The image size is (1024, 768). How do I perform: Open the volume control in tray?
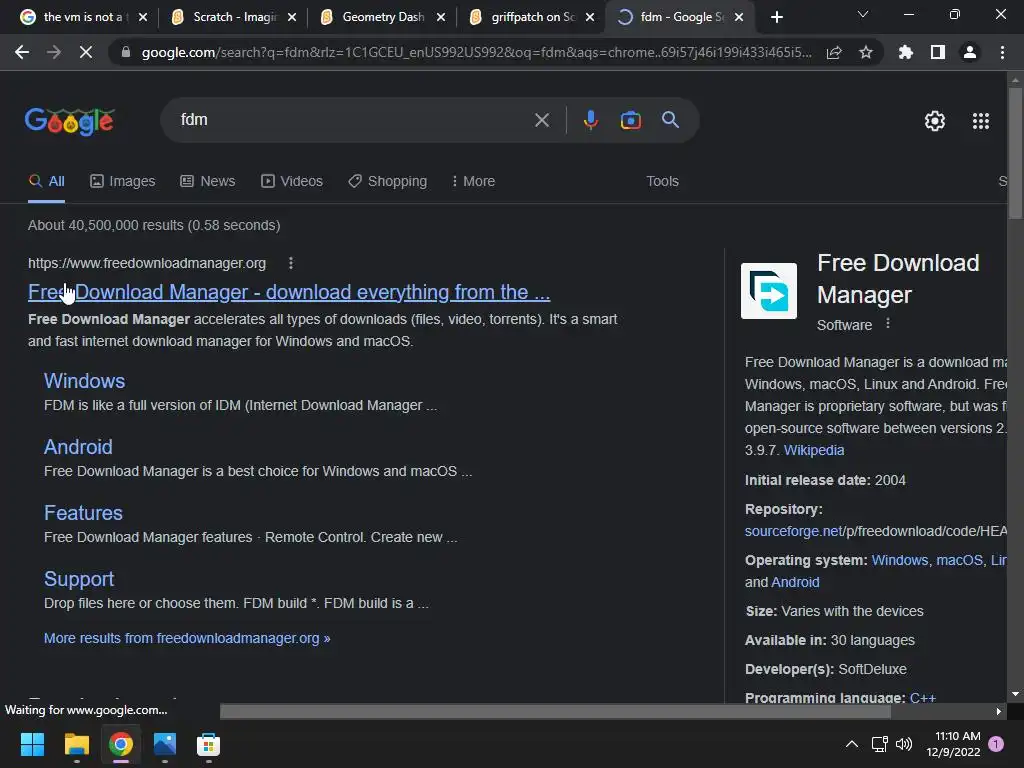[904, 744]
